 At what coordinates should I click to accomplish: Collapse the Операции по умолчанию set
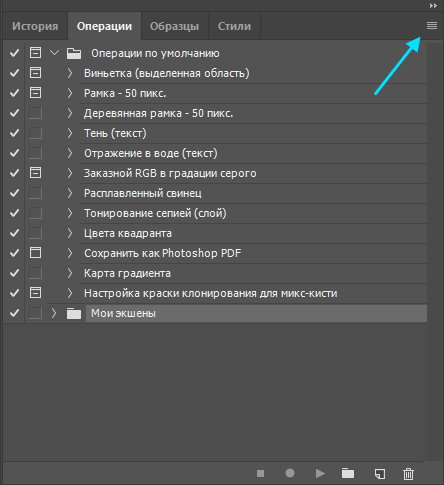click(54, 53)
